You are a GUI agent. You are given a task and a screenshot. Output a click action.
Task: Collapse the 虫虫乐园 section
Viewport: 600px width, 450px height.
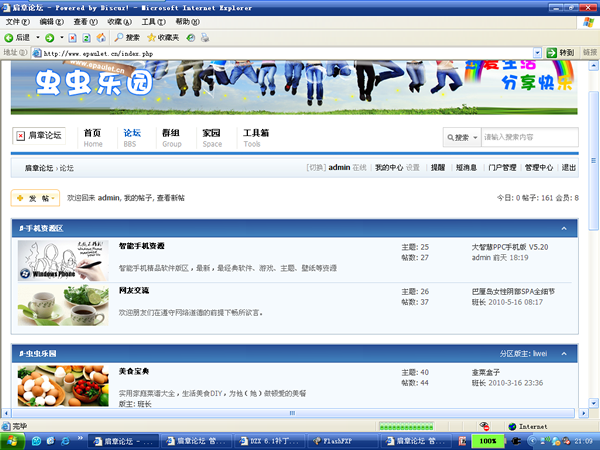(564, 354)
